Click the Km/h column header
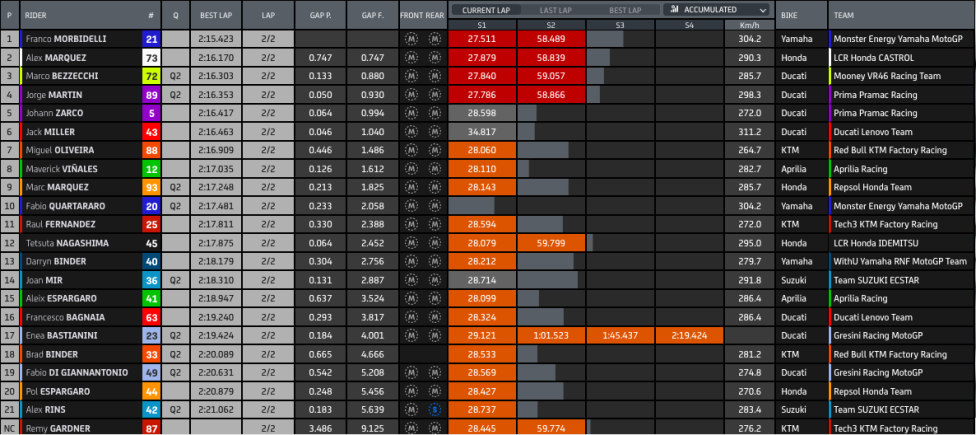This screenshot has height=435, width=976. (x=749, y=25)
